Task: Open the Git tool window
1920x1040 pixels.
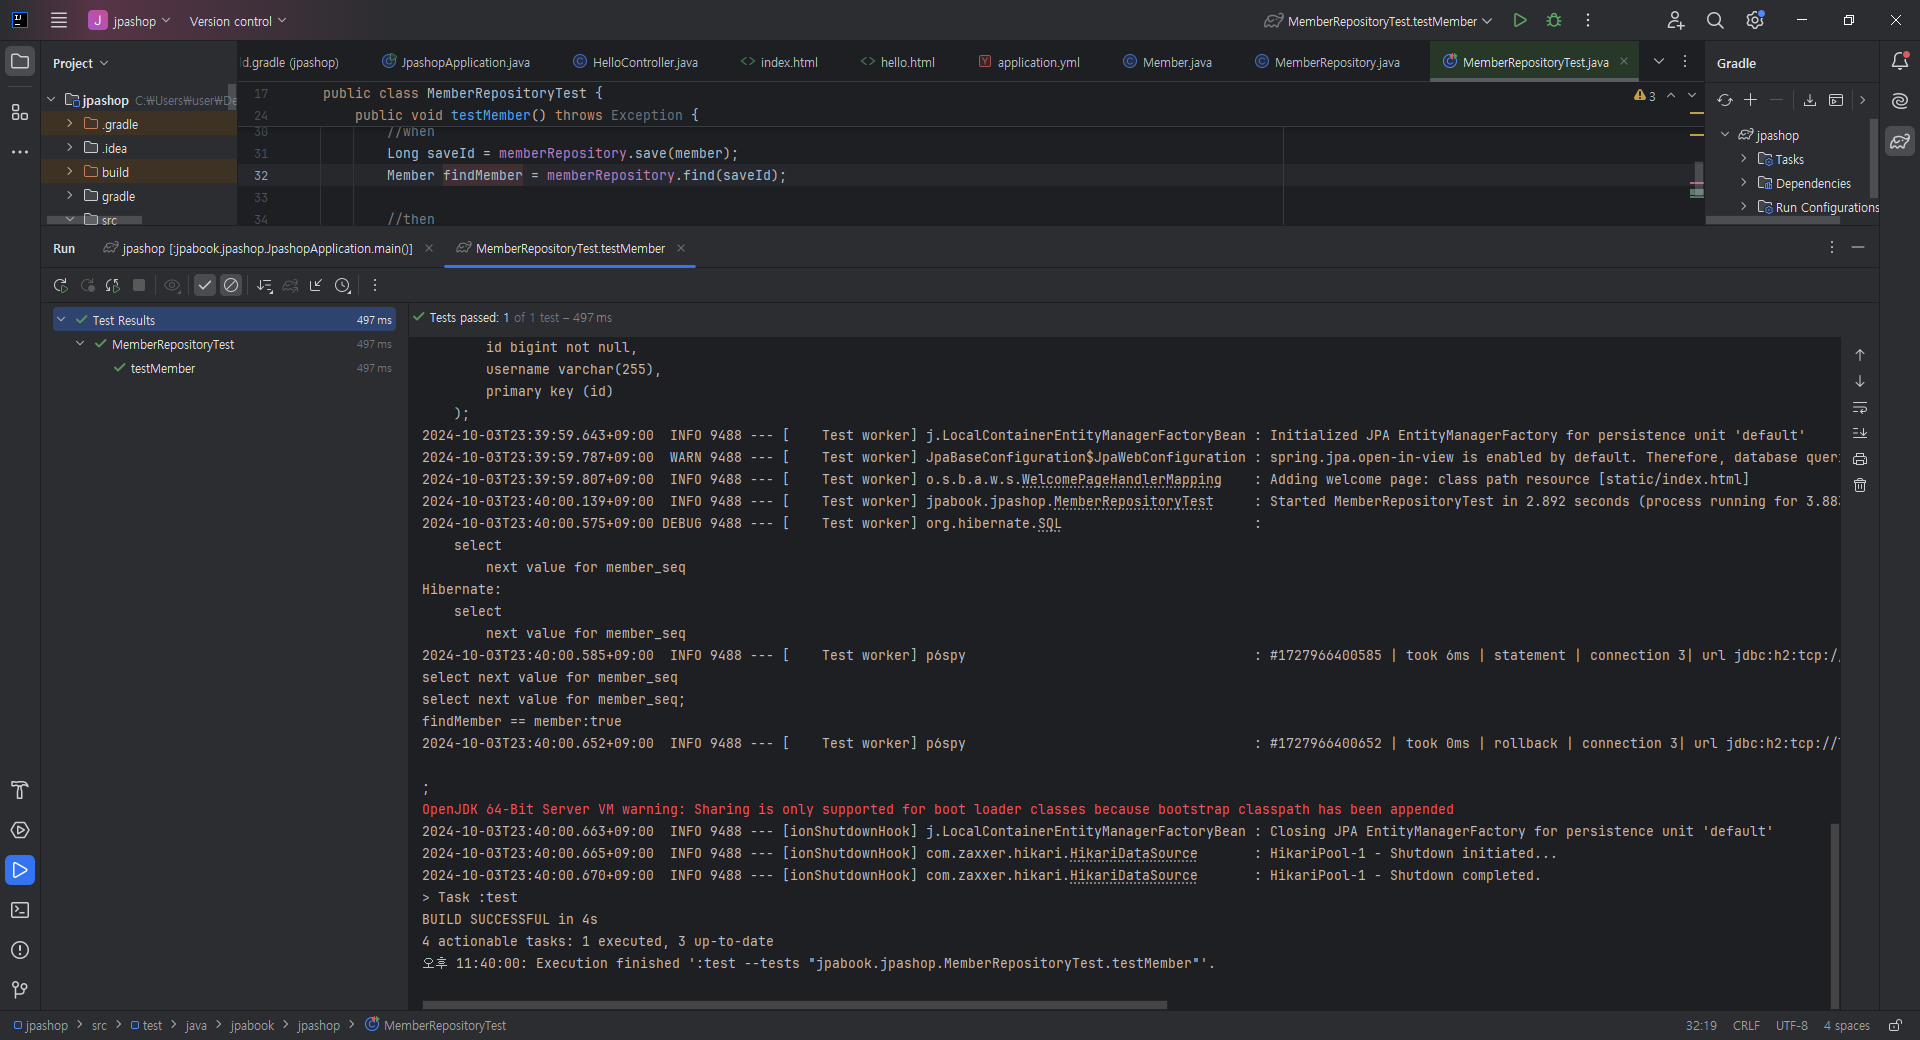Action: (20, 990)
